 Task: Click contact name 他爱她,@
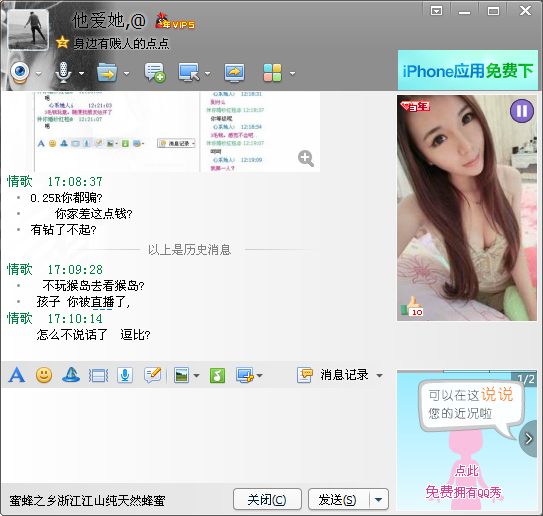109,21
